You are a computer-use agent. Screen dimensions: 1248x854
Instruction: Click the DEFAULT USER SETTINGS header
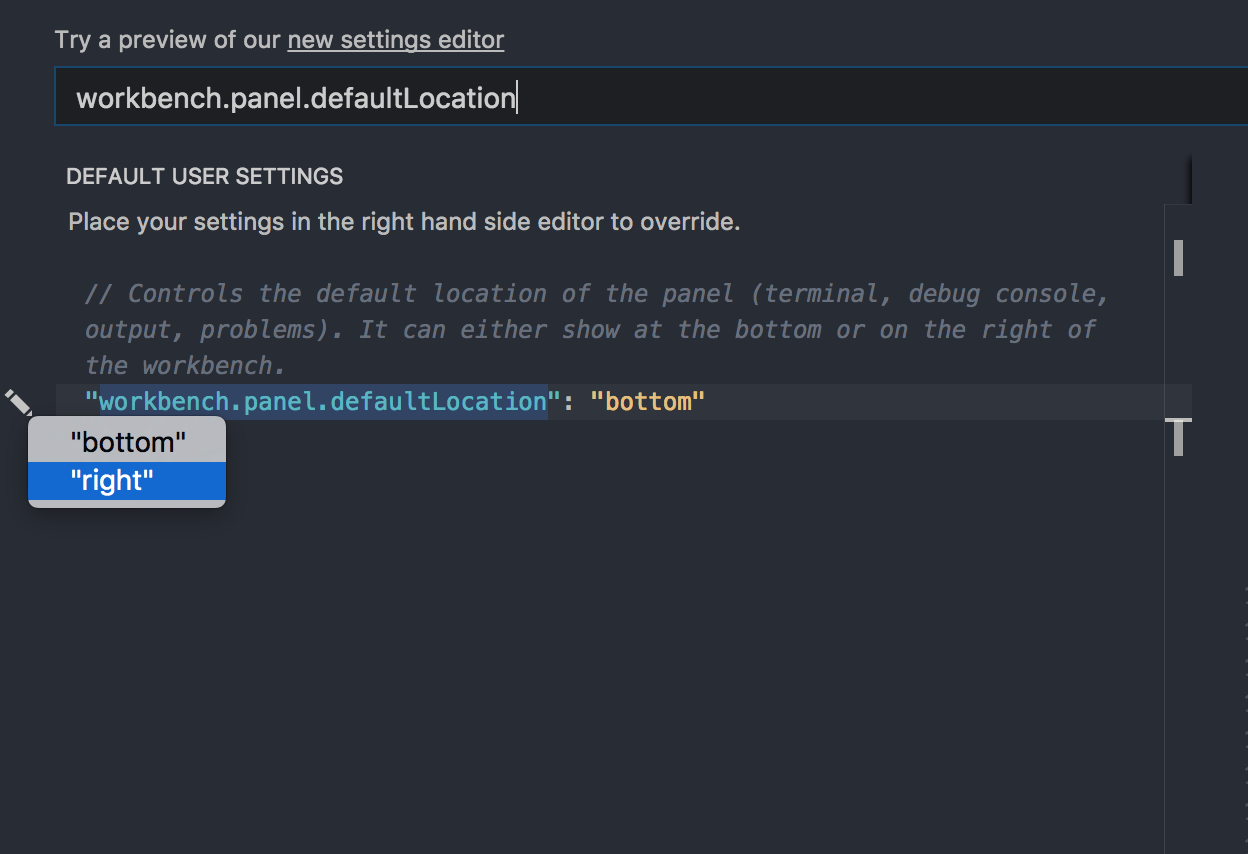point(204,177)
